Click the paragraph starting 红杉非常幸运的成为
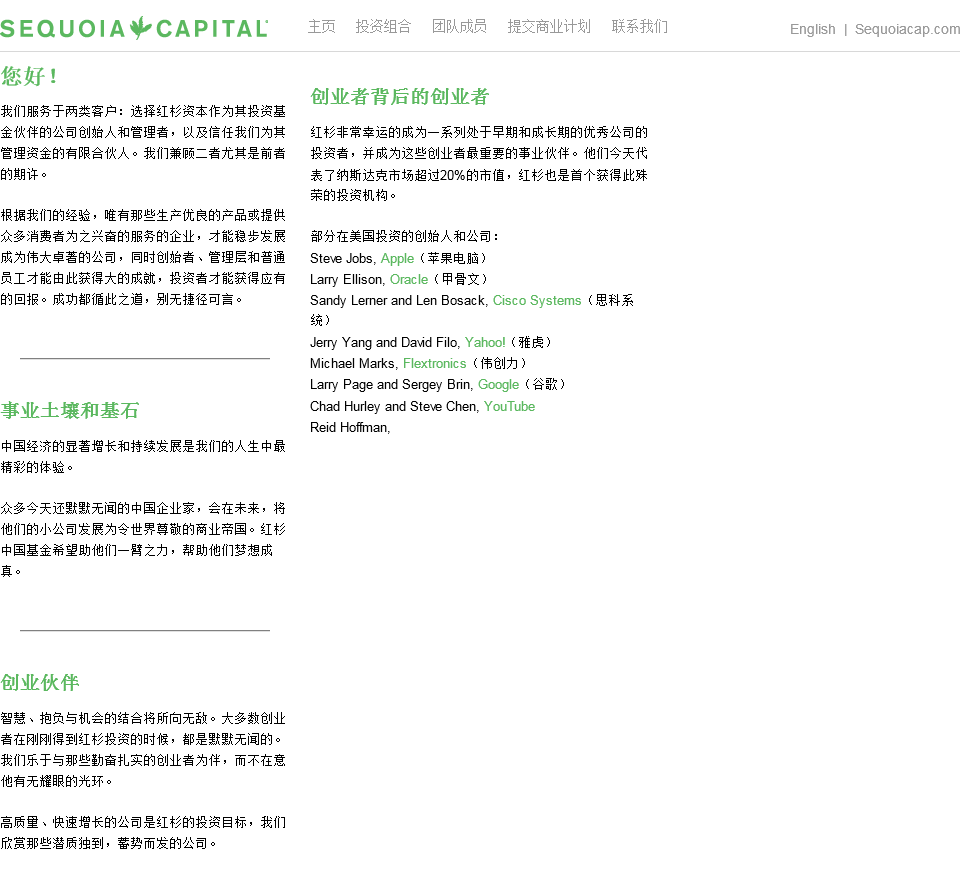This screenshot has height=873, width=960. 479,163
